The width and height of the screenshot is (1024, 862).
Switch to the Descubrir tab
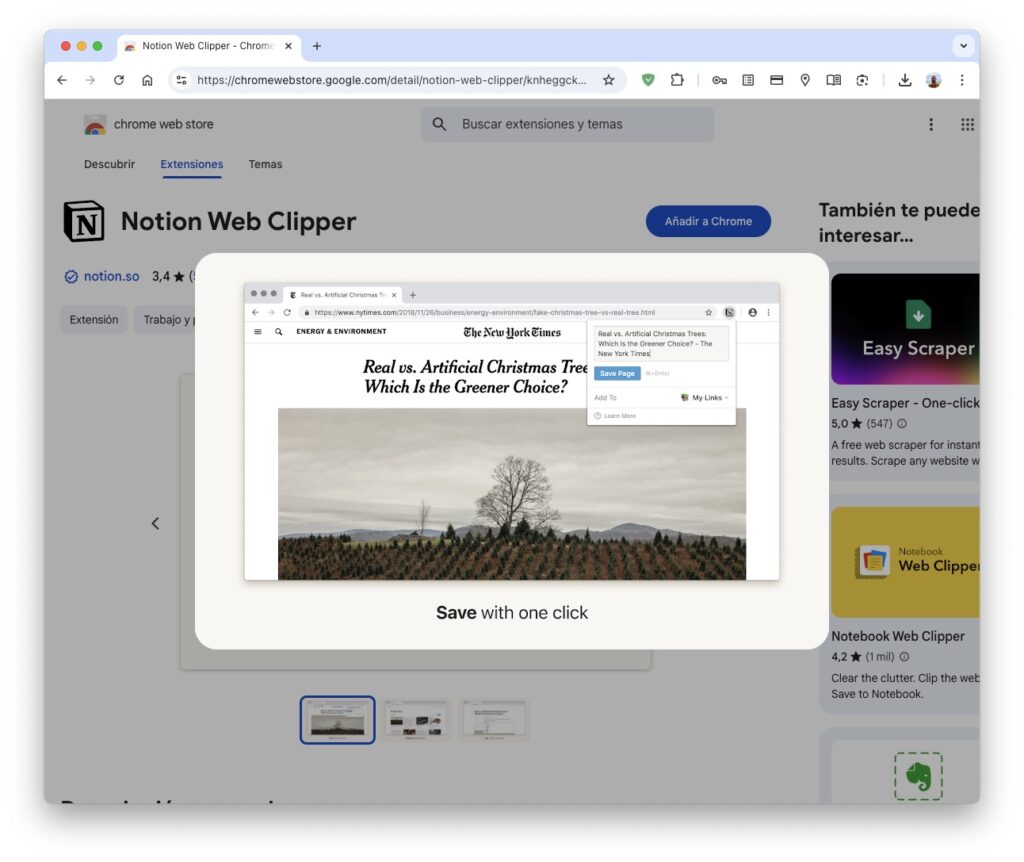pyautogui.click(x=109, y=164)
